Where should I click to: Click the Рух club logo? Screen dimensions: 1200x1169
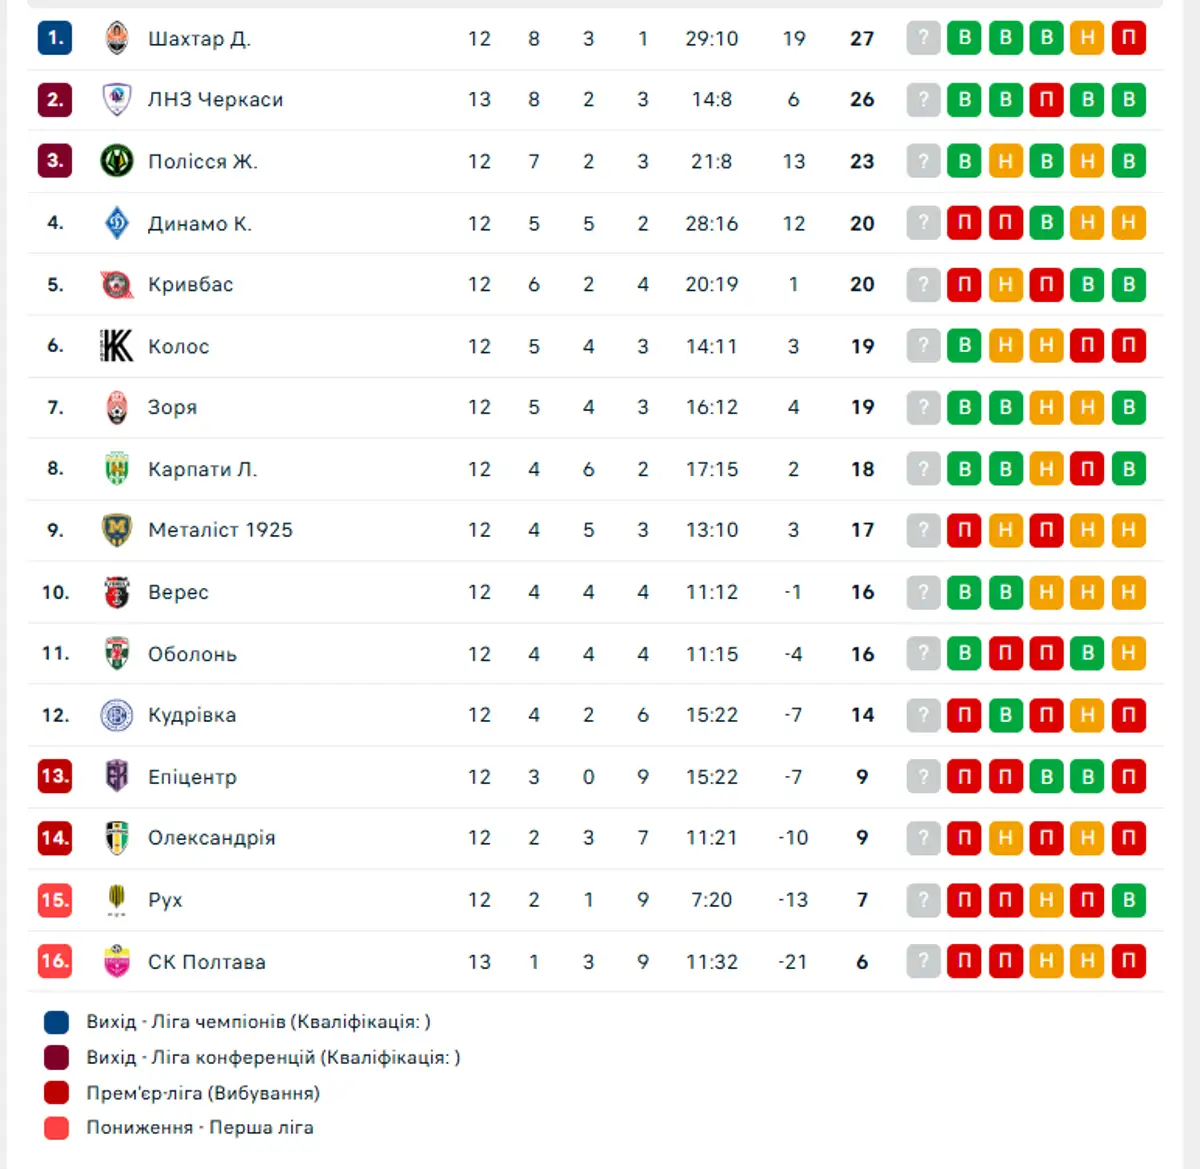click(117, 900)
